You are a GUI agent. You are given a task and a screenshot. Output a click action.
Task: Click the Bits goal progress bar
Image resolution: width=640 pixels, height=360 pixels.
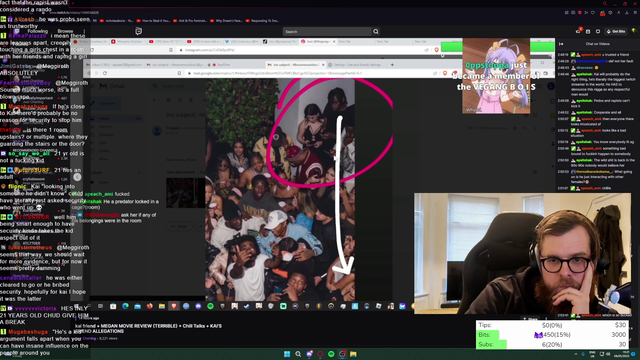(x=552, y=335)
